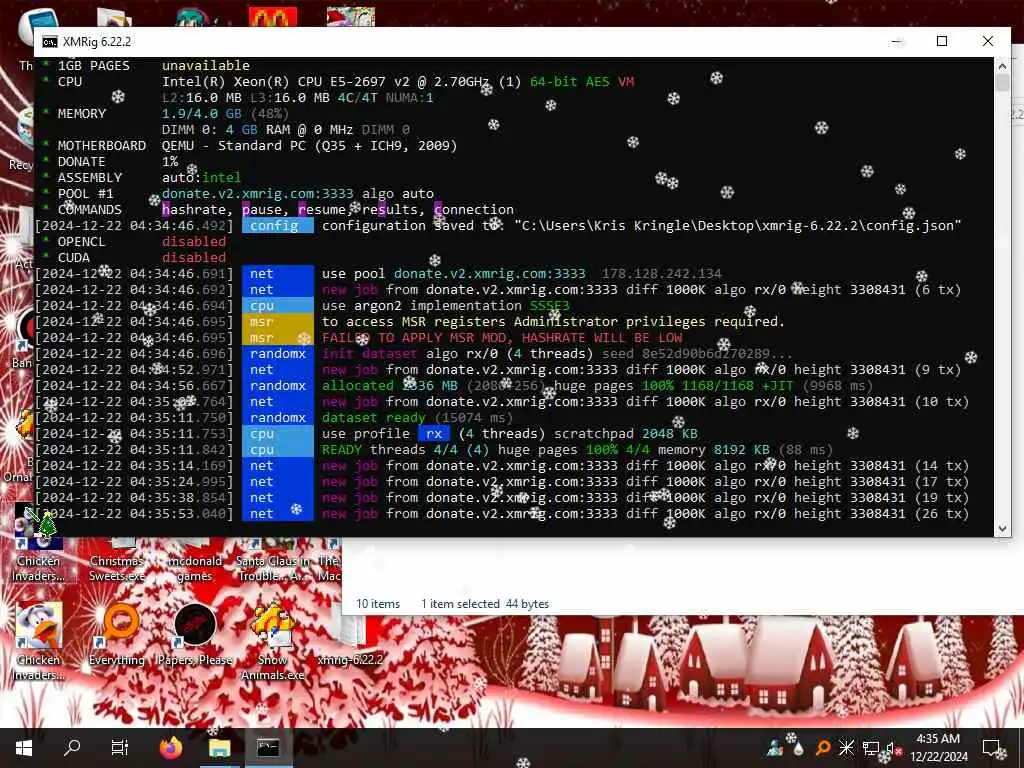The image size is (1024, 768).
Task: Click the 'resume' command word
Action: (x=322, y=210)
